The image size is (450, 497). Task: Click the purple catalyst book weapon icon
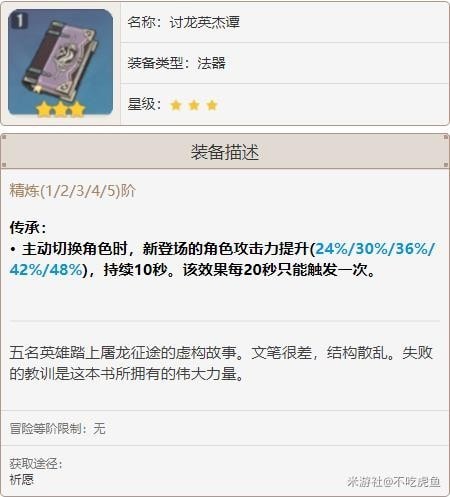click(60, 62)
